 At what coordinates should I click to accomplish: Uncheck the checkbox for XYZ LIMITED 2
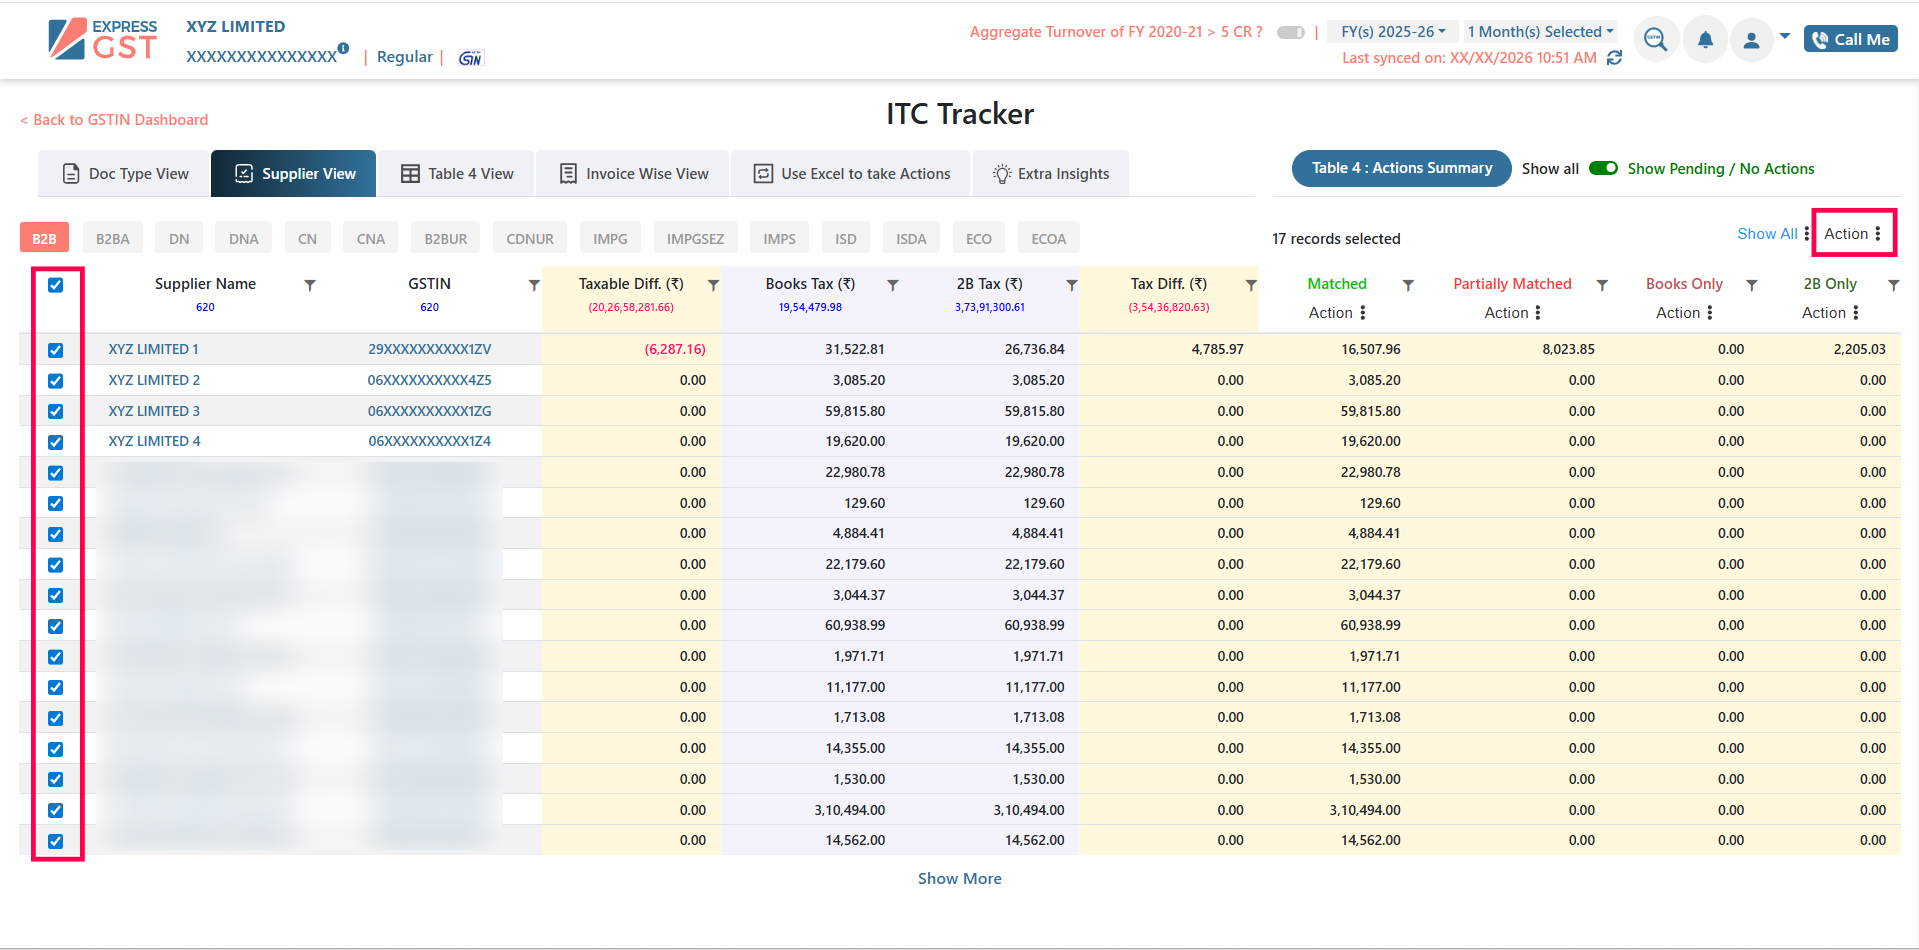56,381
